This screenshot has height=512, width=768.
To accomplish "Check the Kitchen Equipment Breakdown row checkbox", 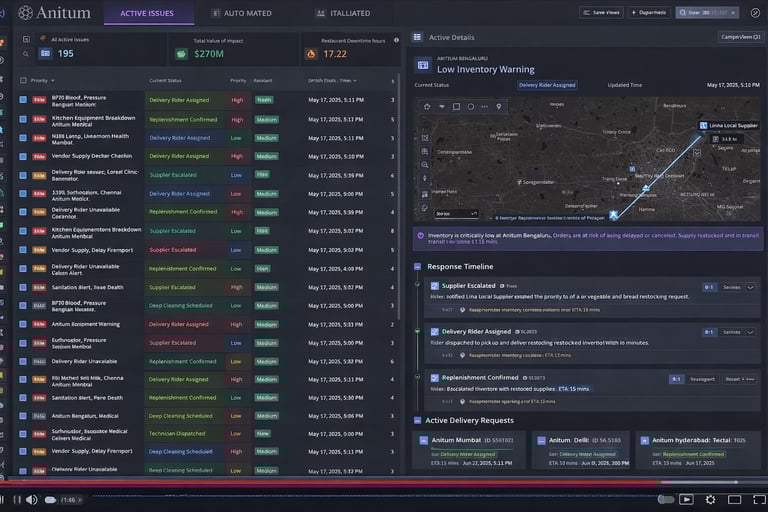I will pyautogui.click(x=23, y=119).
